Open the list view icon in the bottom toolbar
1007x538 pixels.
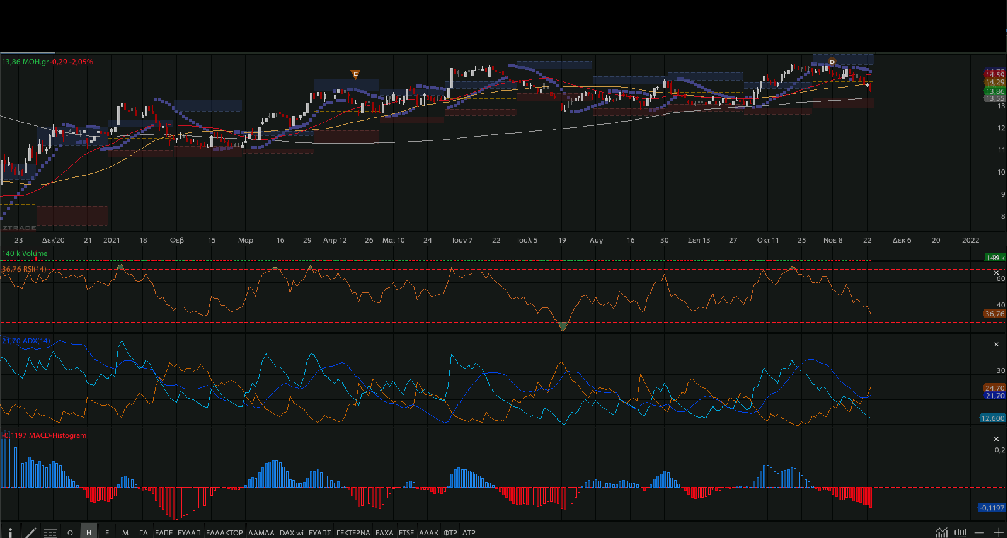click(x=50, y=532)
